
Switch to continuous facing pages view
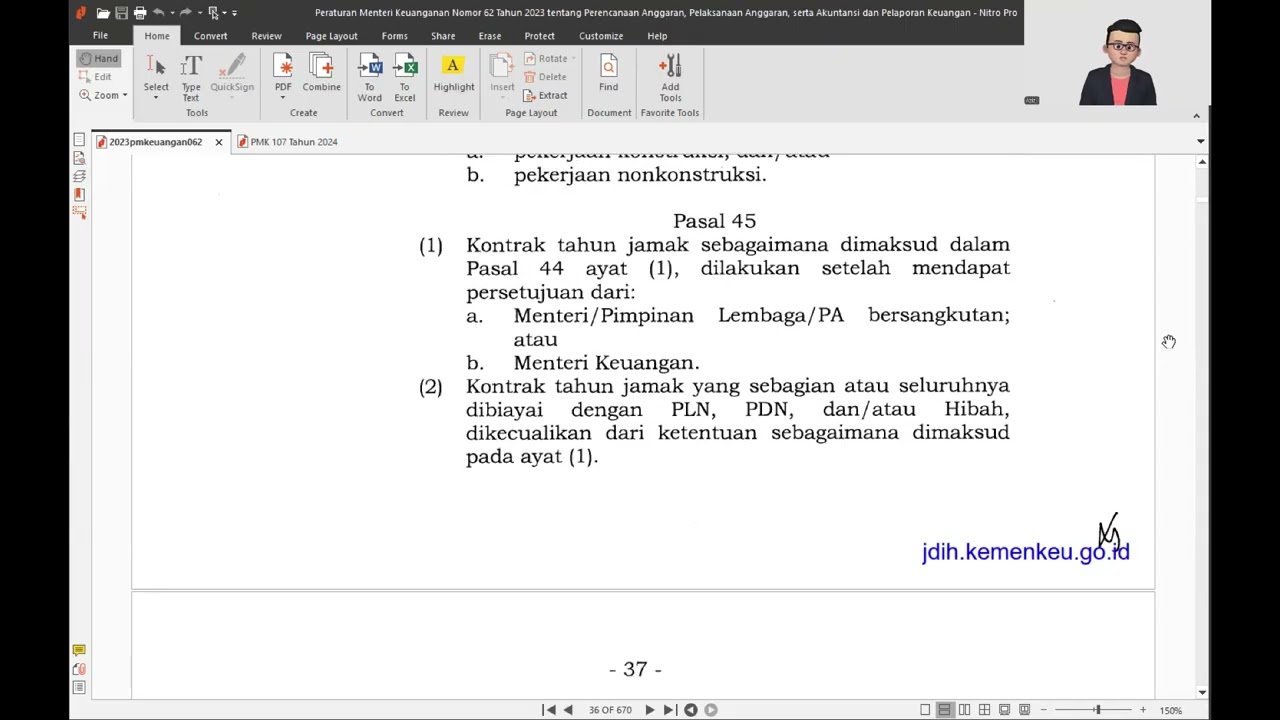click(x=984, y=710)
